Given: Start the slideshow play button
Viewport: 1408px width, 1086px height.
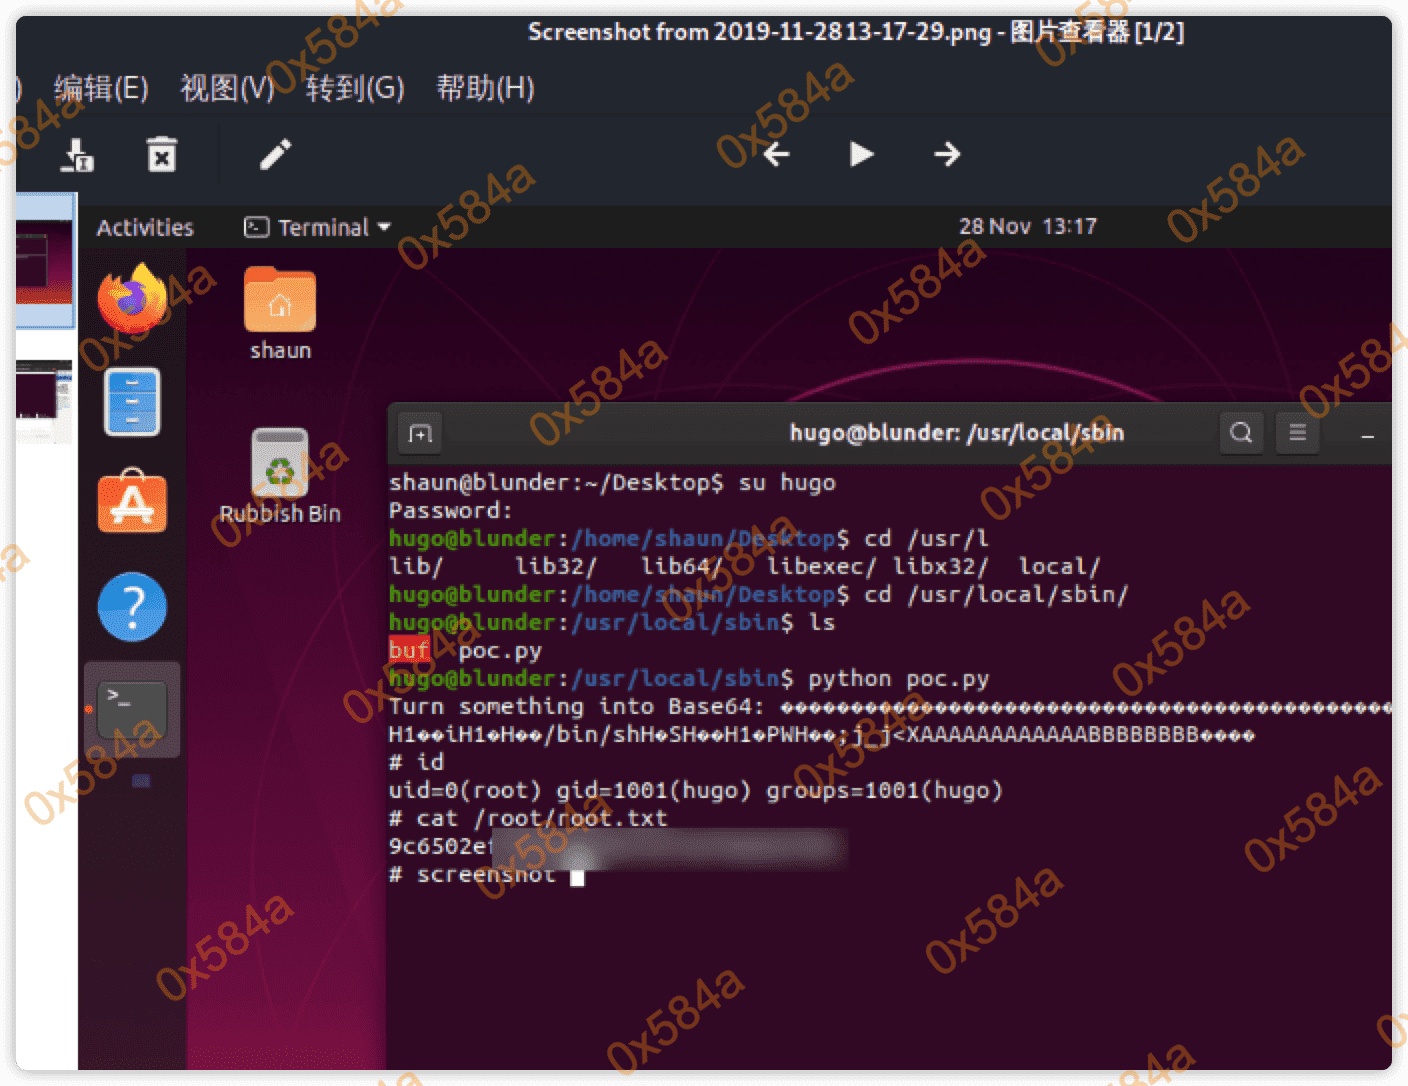Looking at the screenshot, I should point(861,154).
